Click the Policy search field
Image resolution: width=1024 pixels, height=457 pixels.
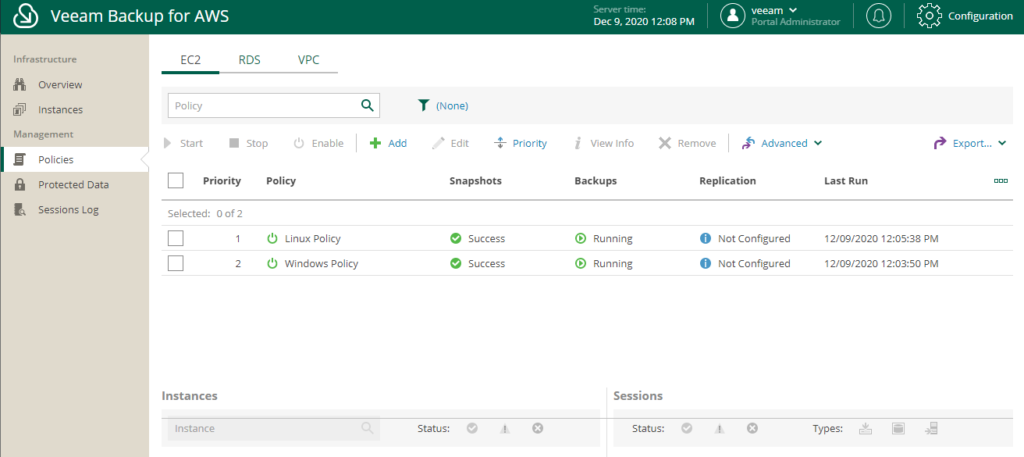coord(274,105)
